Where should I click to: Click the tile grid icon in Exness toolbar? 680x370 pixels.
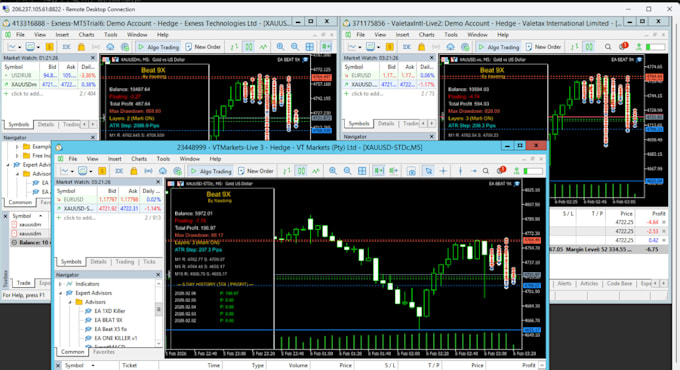coord(310,46)
